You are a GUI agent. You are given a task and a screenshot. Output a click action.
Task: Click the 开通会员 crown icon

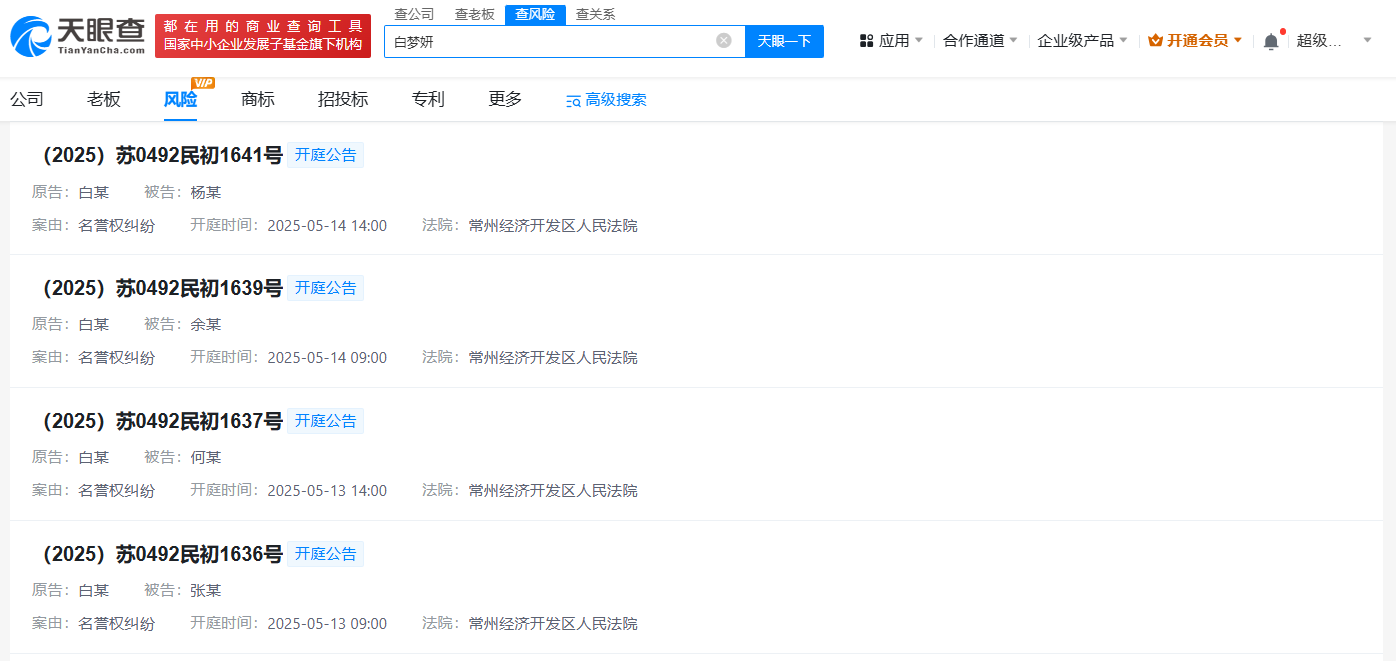(1155, 41)
